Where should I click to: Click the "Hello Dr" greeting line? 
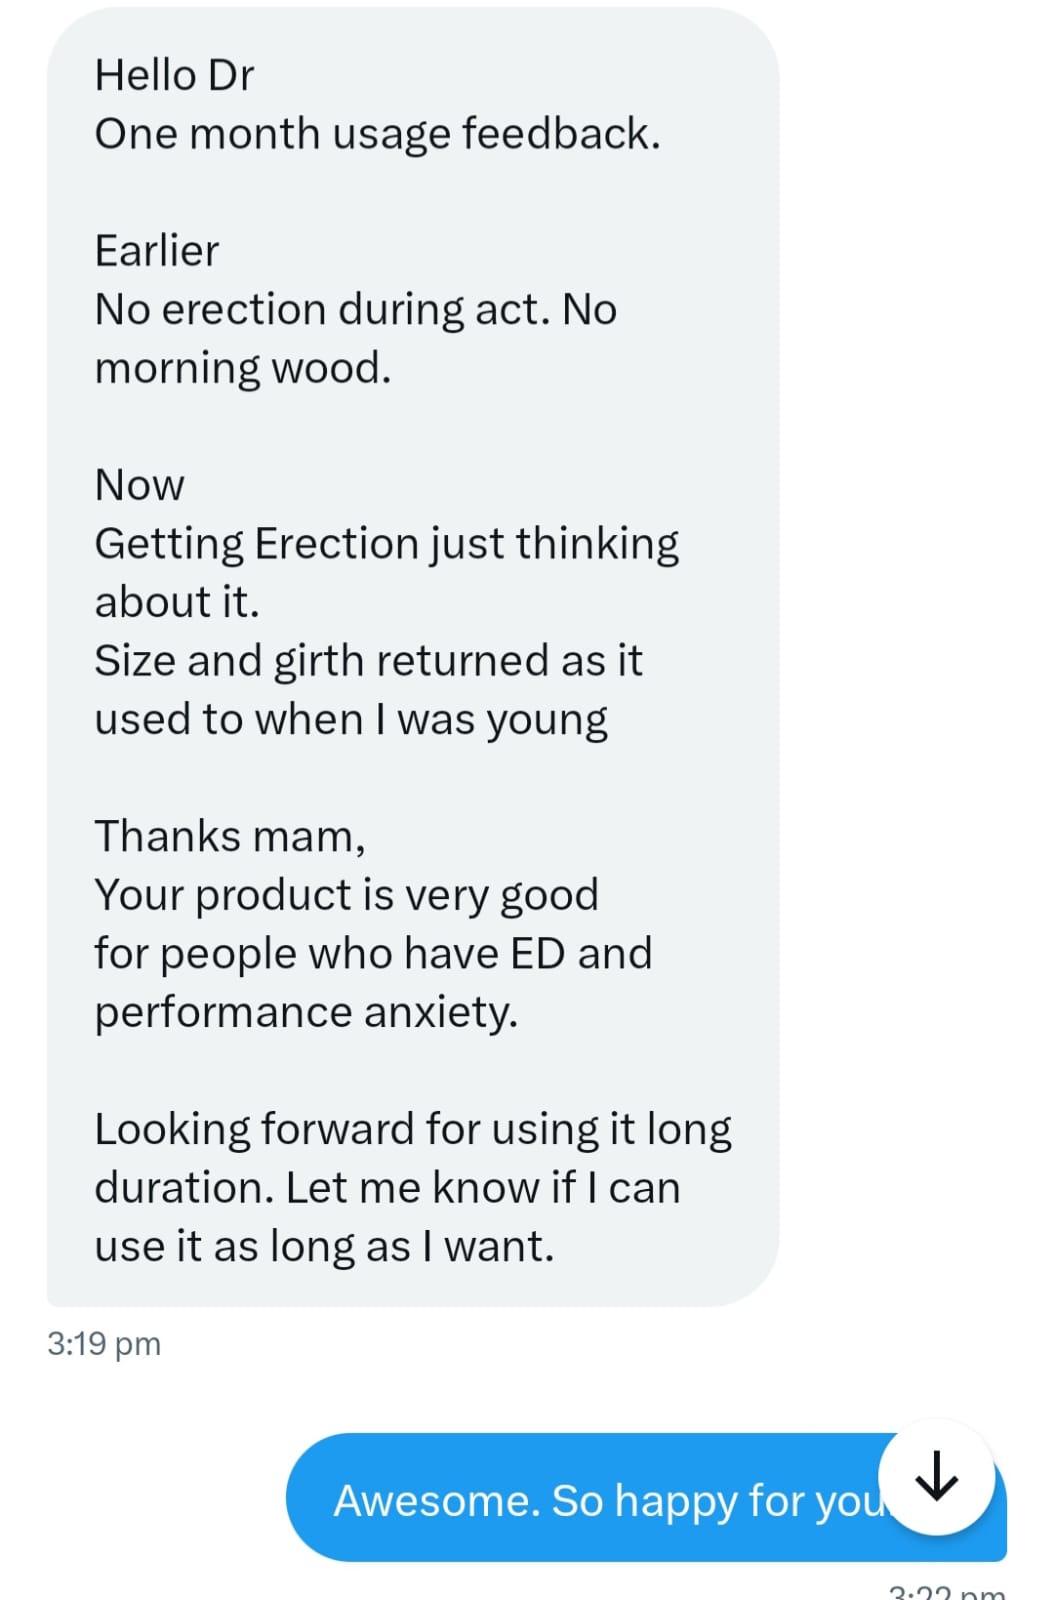pyautogui.click(x=174, y=75)
